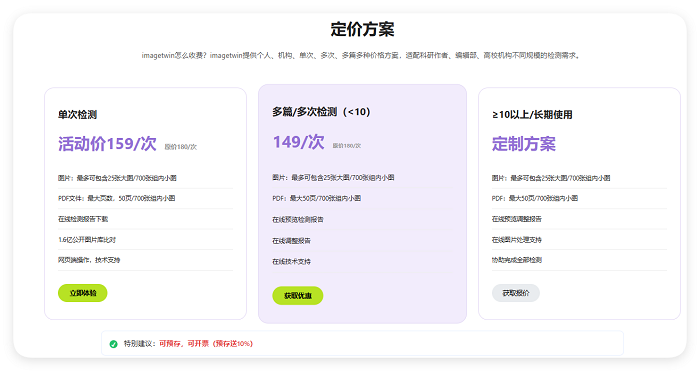Click 协助完成全部检测 feature text
This screenshot has height=371, width=700.
[x=517, y=260]
